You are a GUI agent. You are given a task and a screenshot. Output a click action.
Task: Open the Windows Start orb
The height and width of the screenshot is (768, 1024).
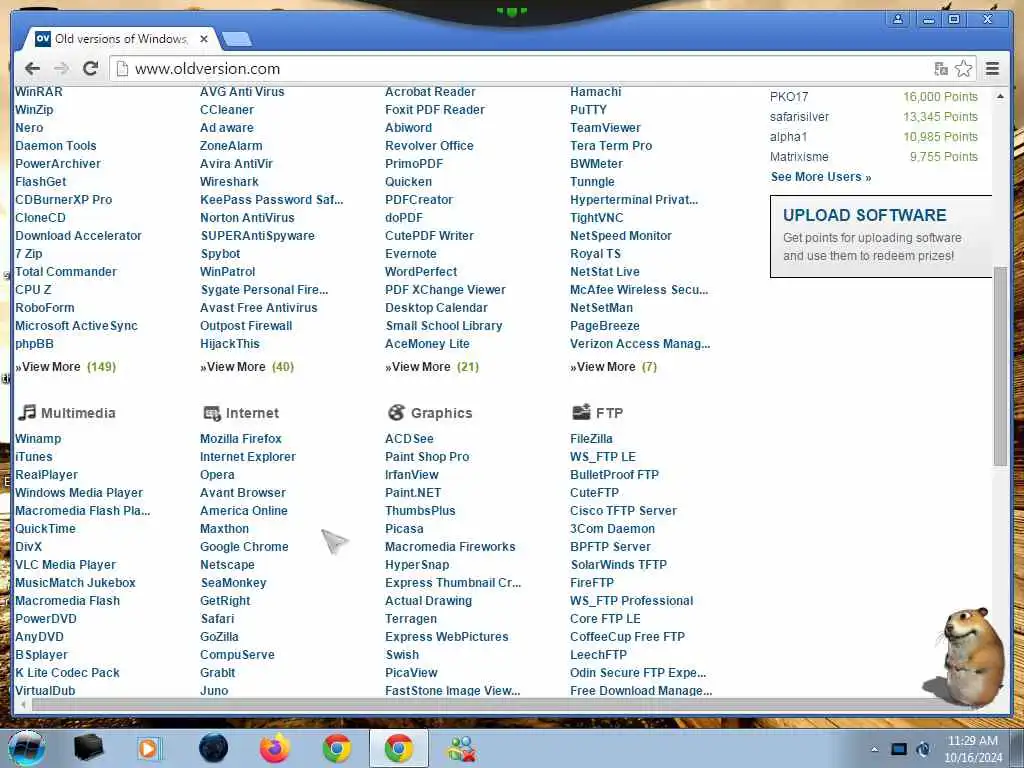27,748
